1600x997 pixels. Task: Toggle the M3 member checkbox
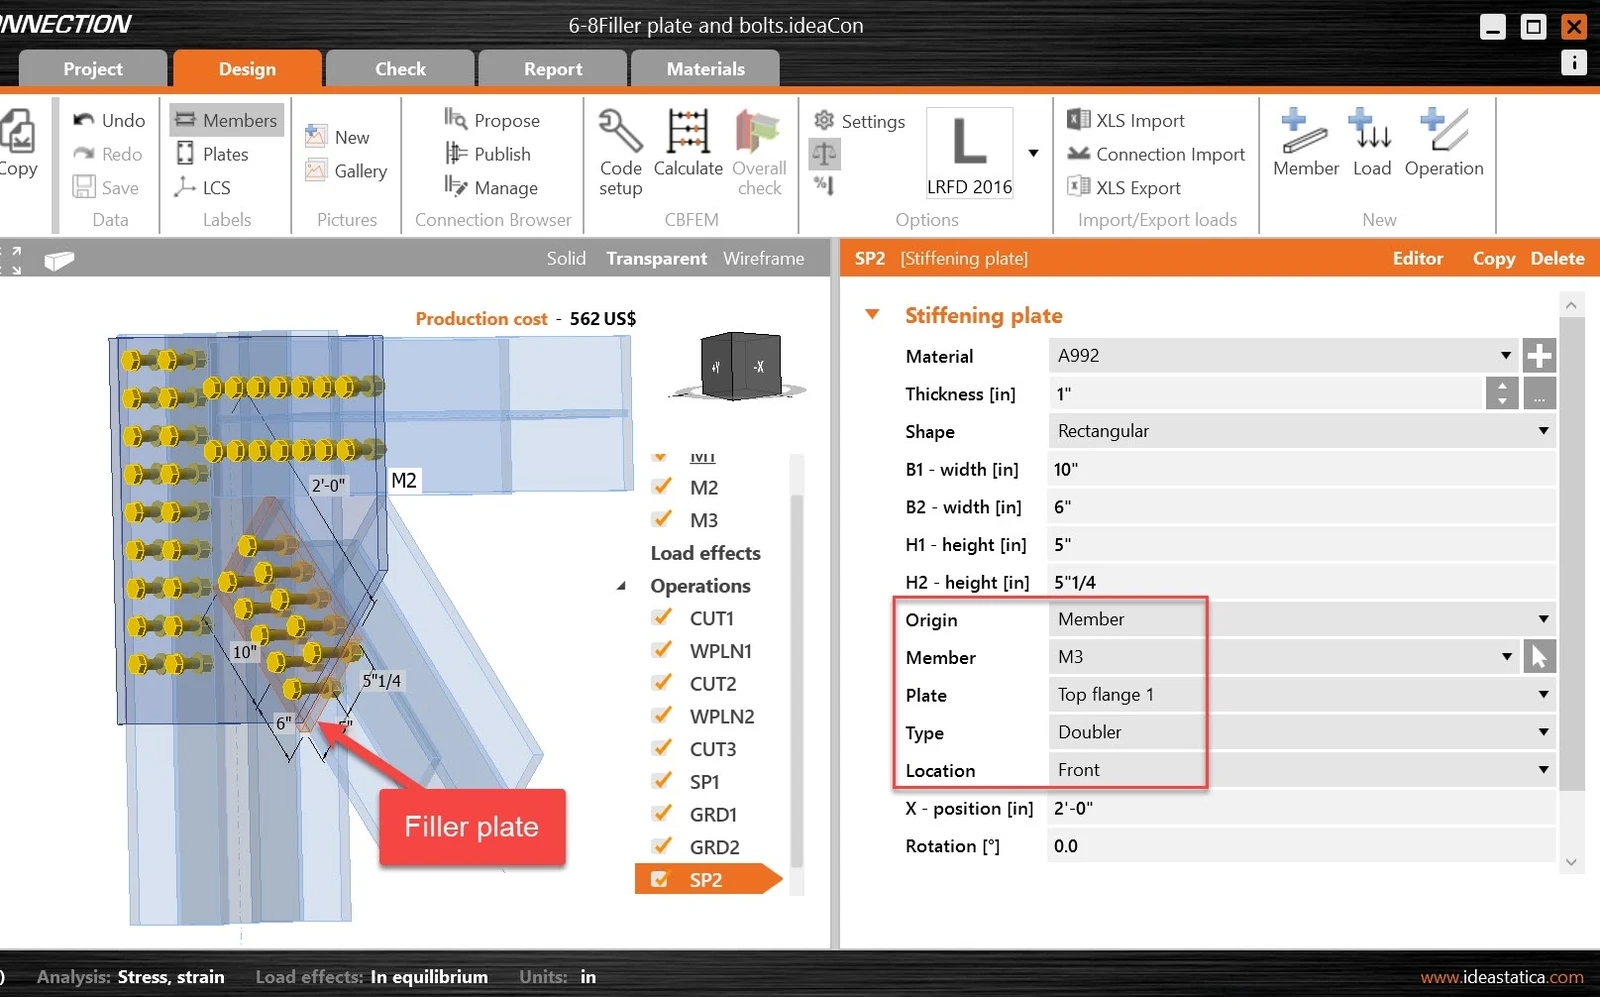tap(661, 520)
